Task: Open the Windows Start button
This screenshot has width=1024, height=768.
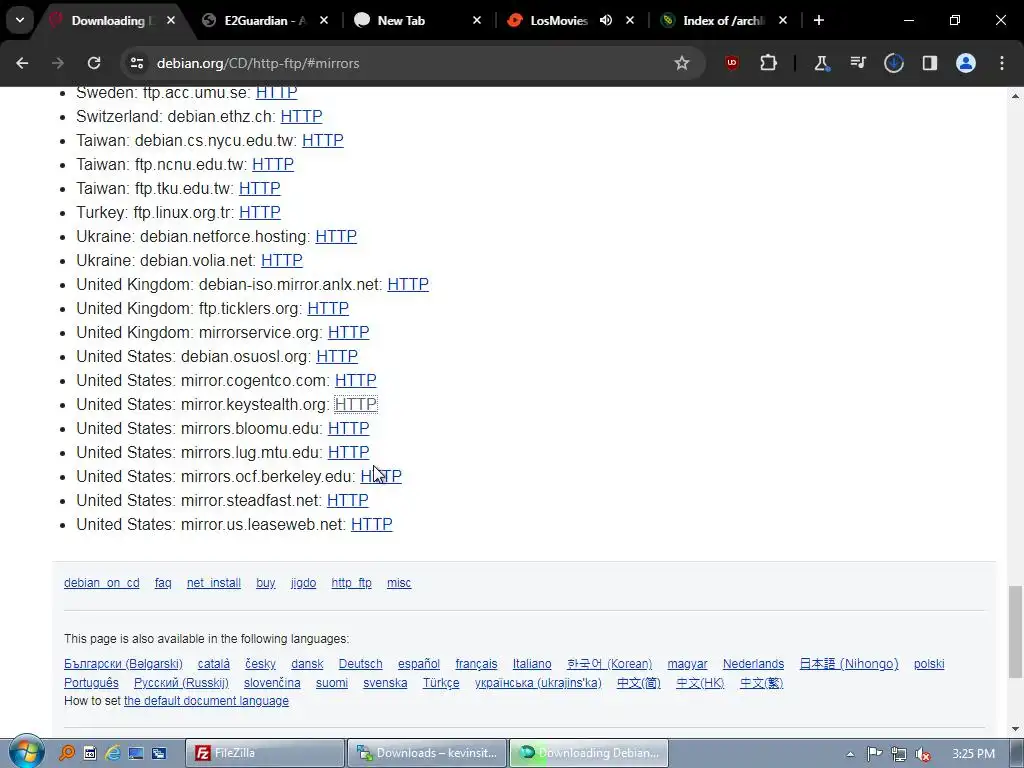Action: (x=25, y=752)
